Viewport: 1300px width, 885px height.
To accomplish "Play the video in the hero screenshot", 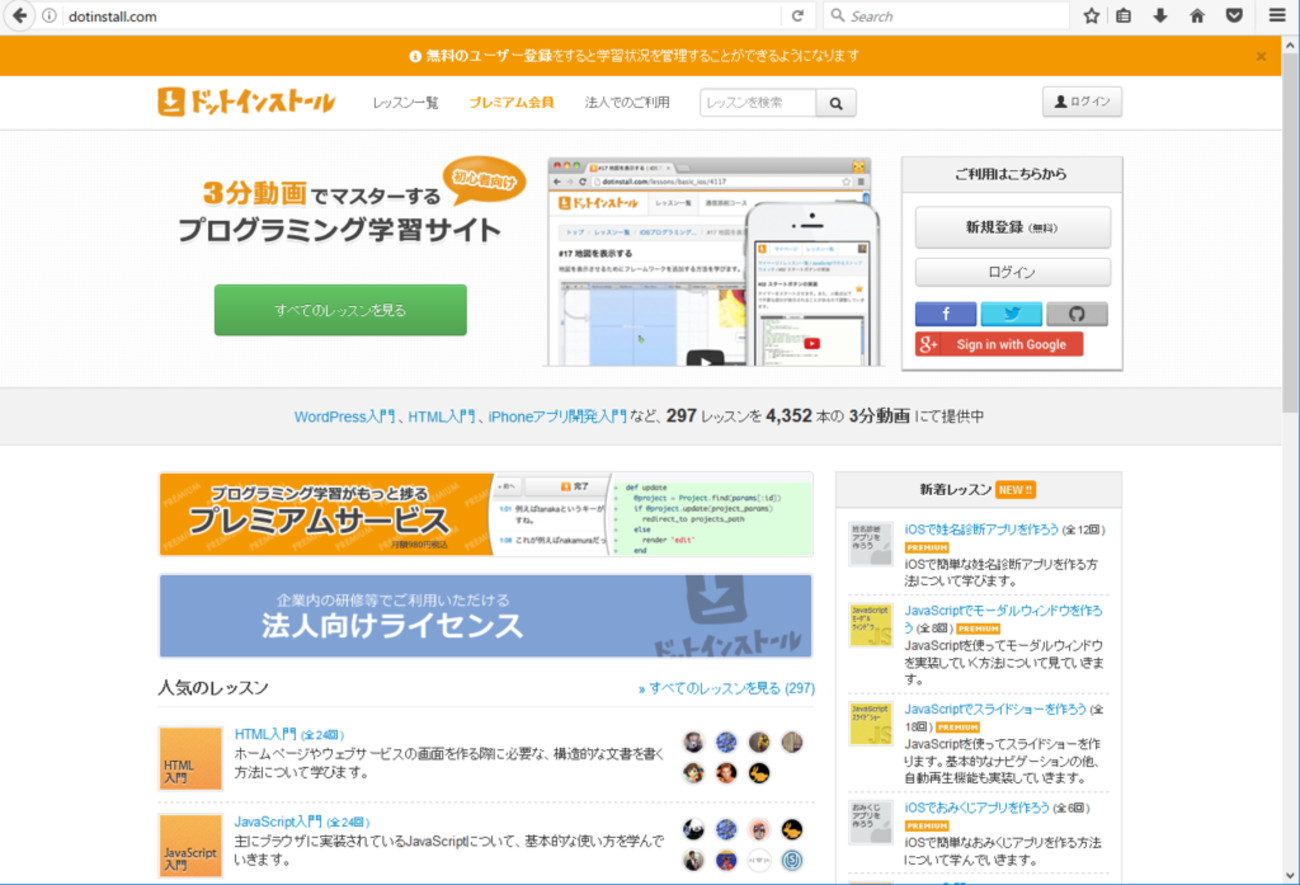I will coord(705,360).
